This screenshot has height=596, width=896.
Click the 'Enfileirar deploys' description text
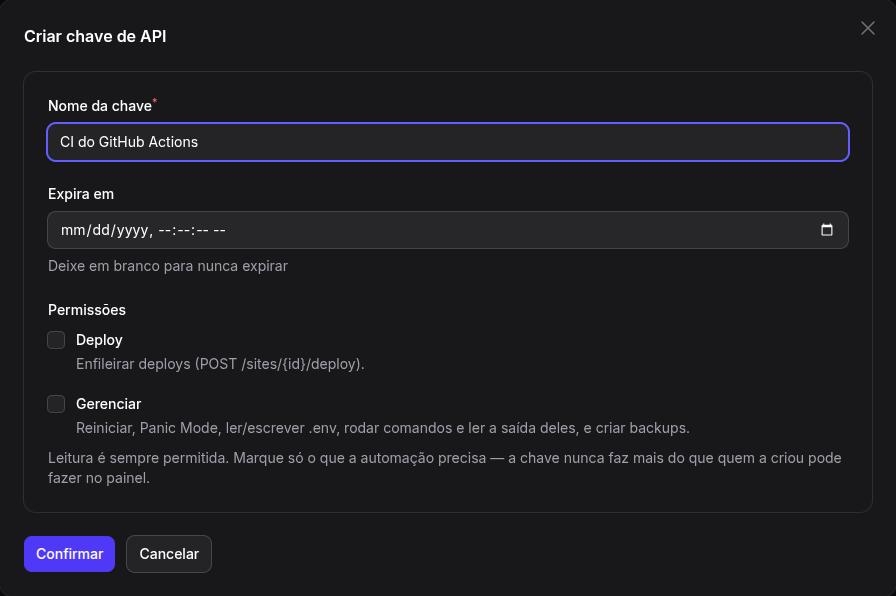coord(220,364)
